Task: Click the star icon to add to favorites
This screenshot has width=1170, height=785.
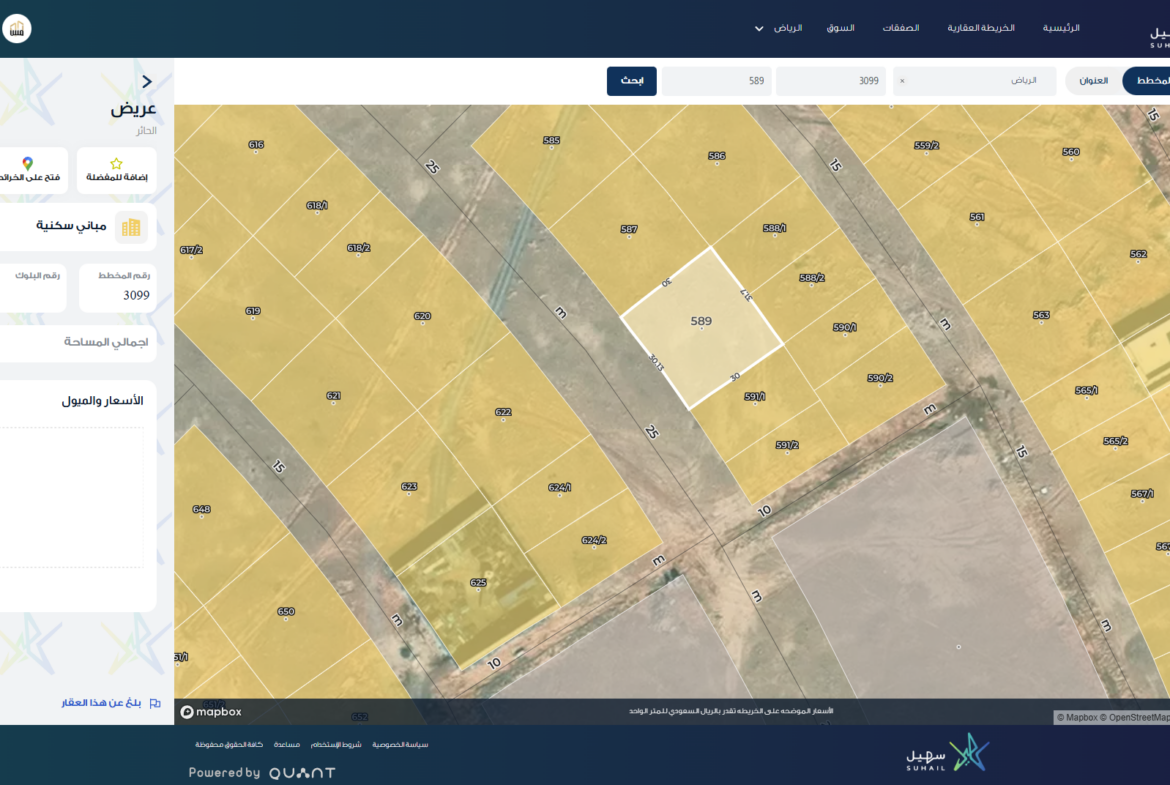Action: (116, 163)
